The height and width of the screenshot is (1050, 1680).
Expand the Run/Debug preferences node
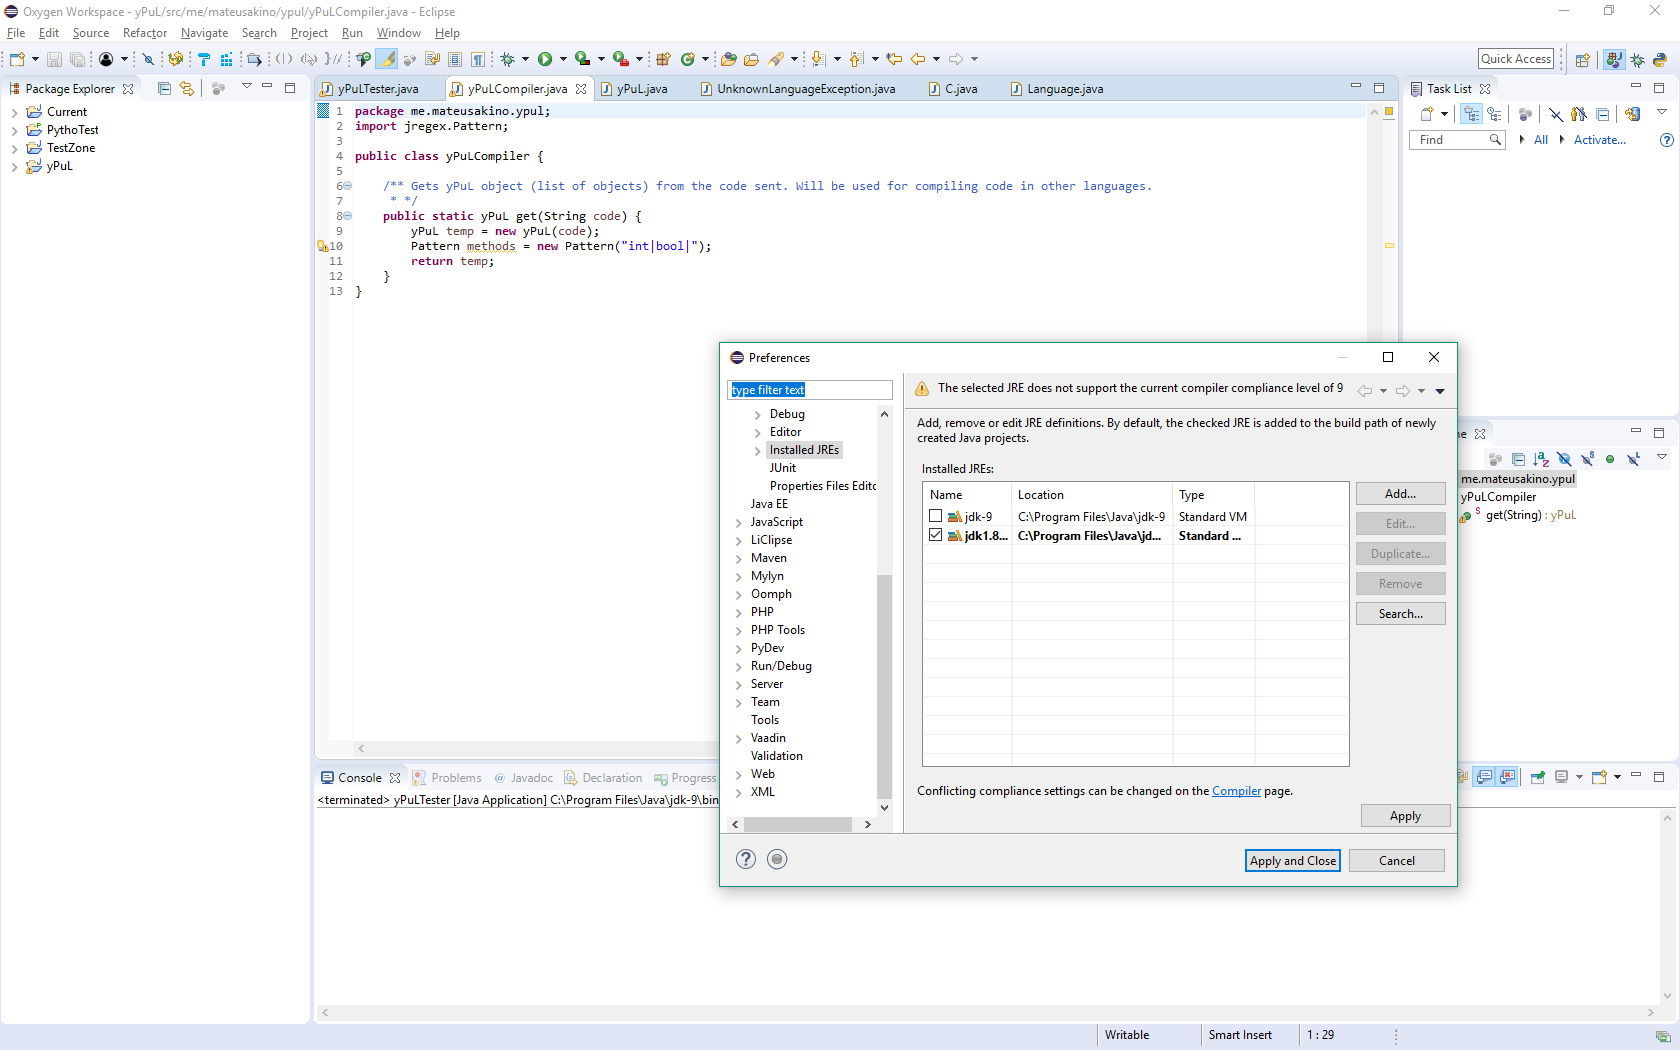(x=739, y=667)
